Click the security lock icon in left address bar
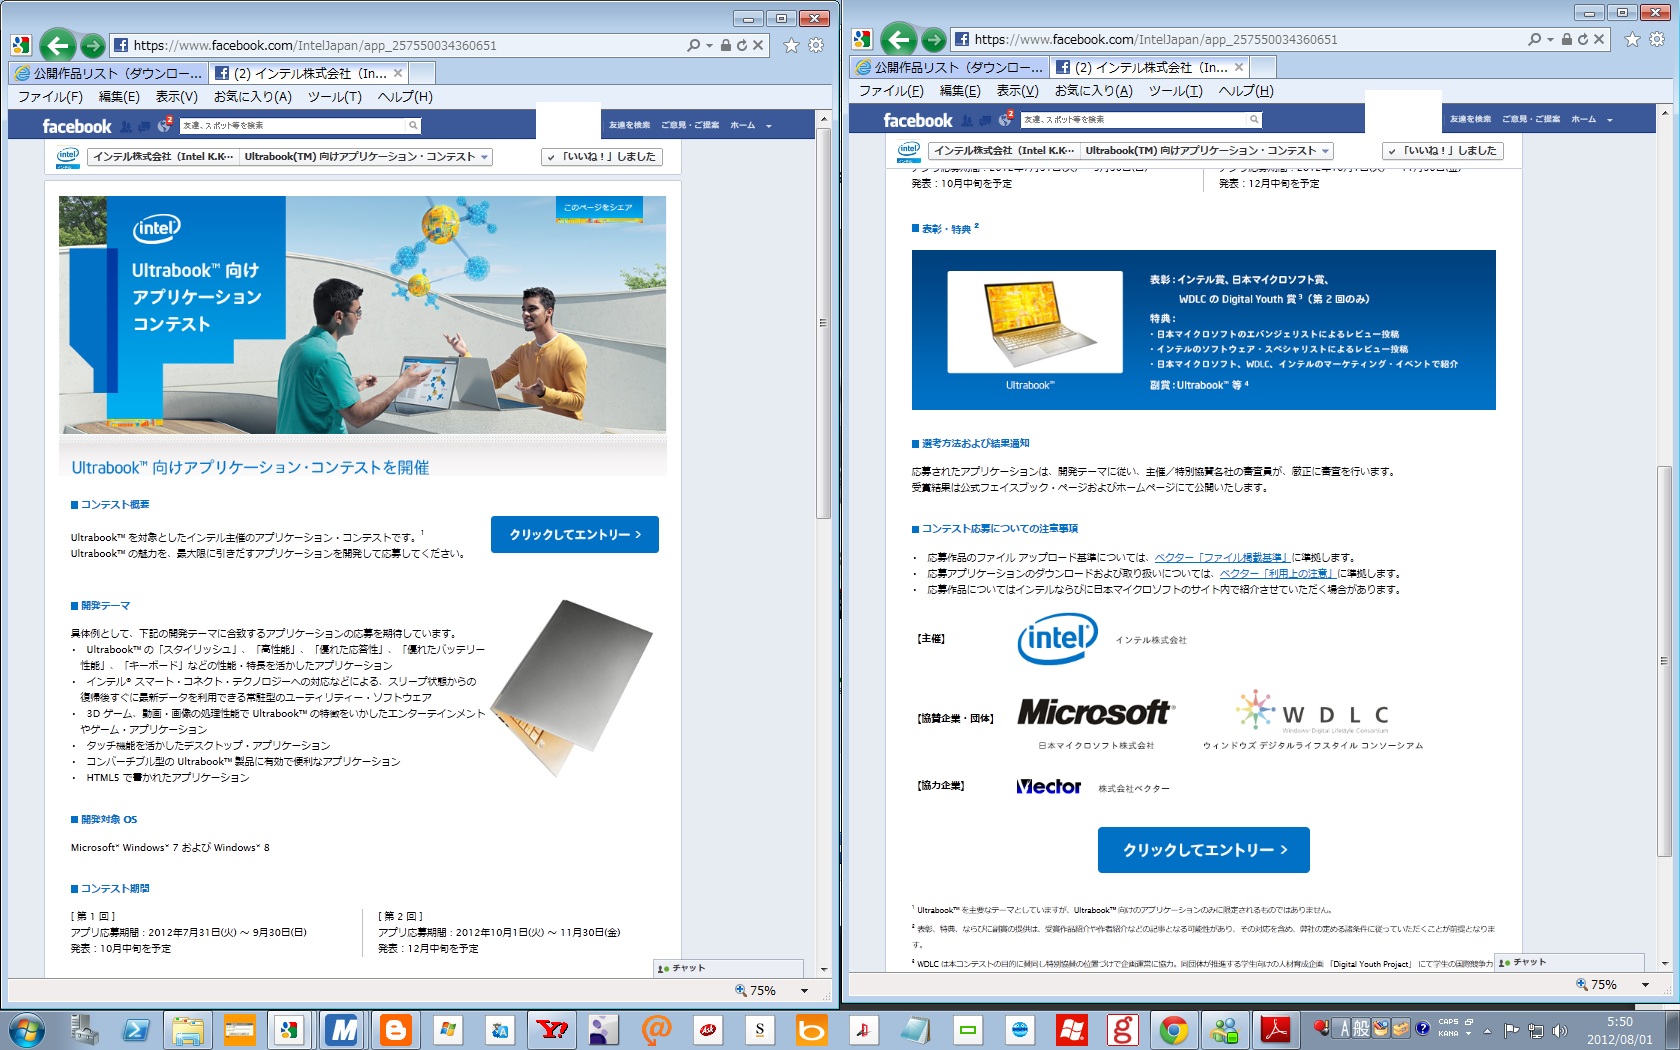 pos(726,45)
